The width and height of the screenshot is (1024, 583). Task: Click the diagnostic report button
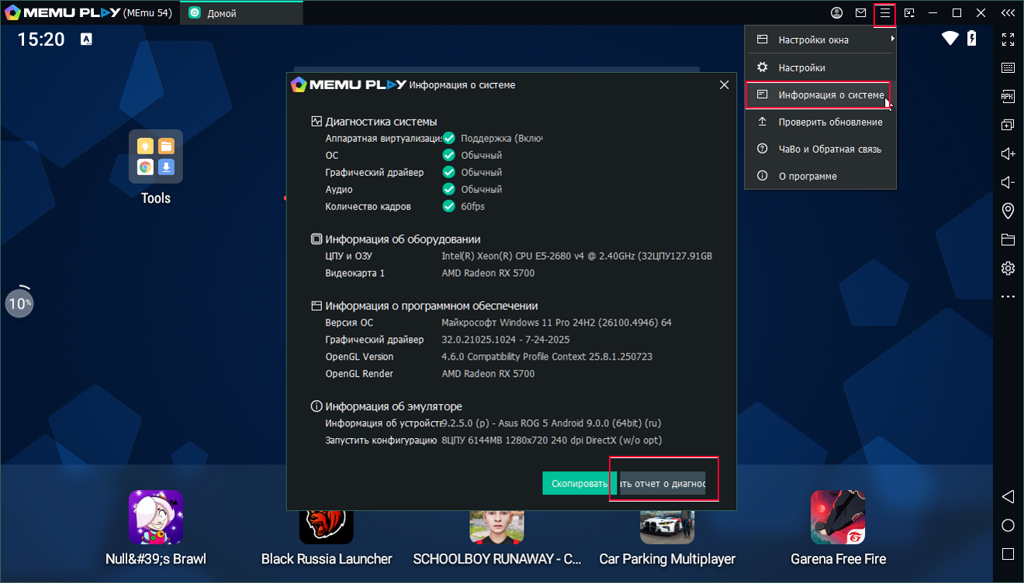point(662,484)
